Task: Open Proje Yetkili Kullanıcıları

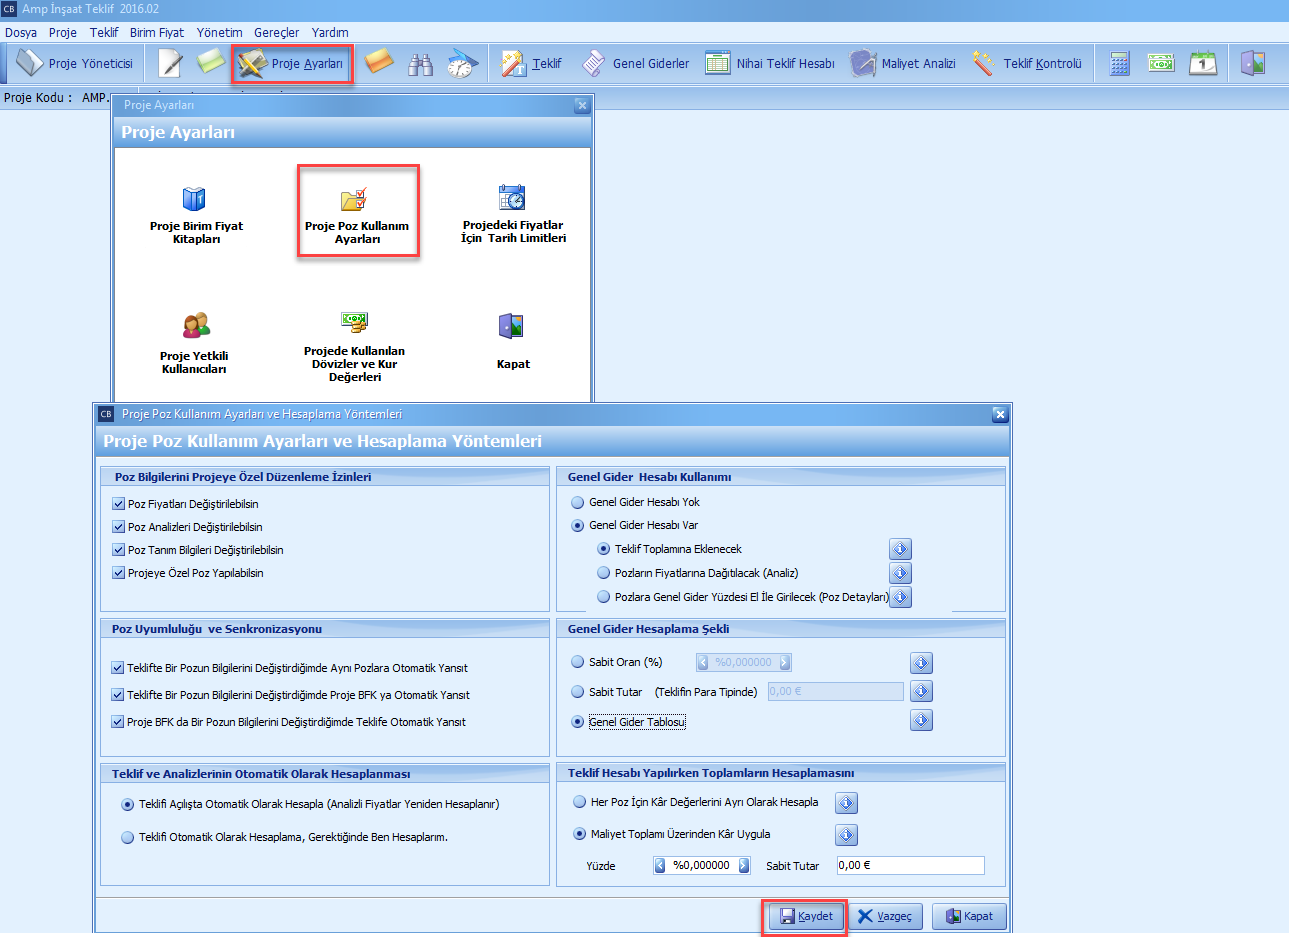Action: pos(194,342)
